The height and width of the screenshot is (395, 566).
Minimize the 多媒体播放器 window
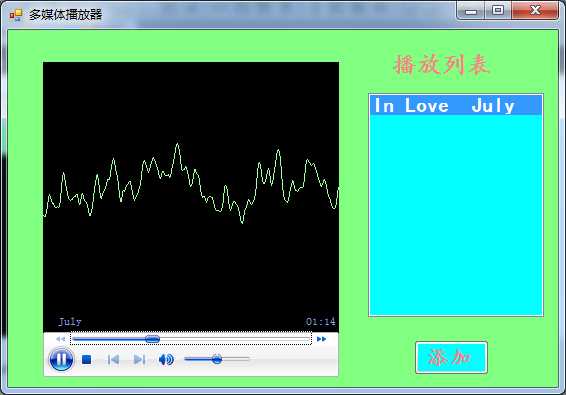pyautogui.click(x=471, y=11)
